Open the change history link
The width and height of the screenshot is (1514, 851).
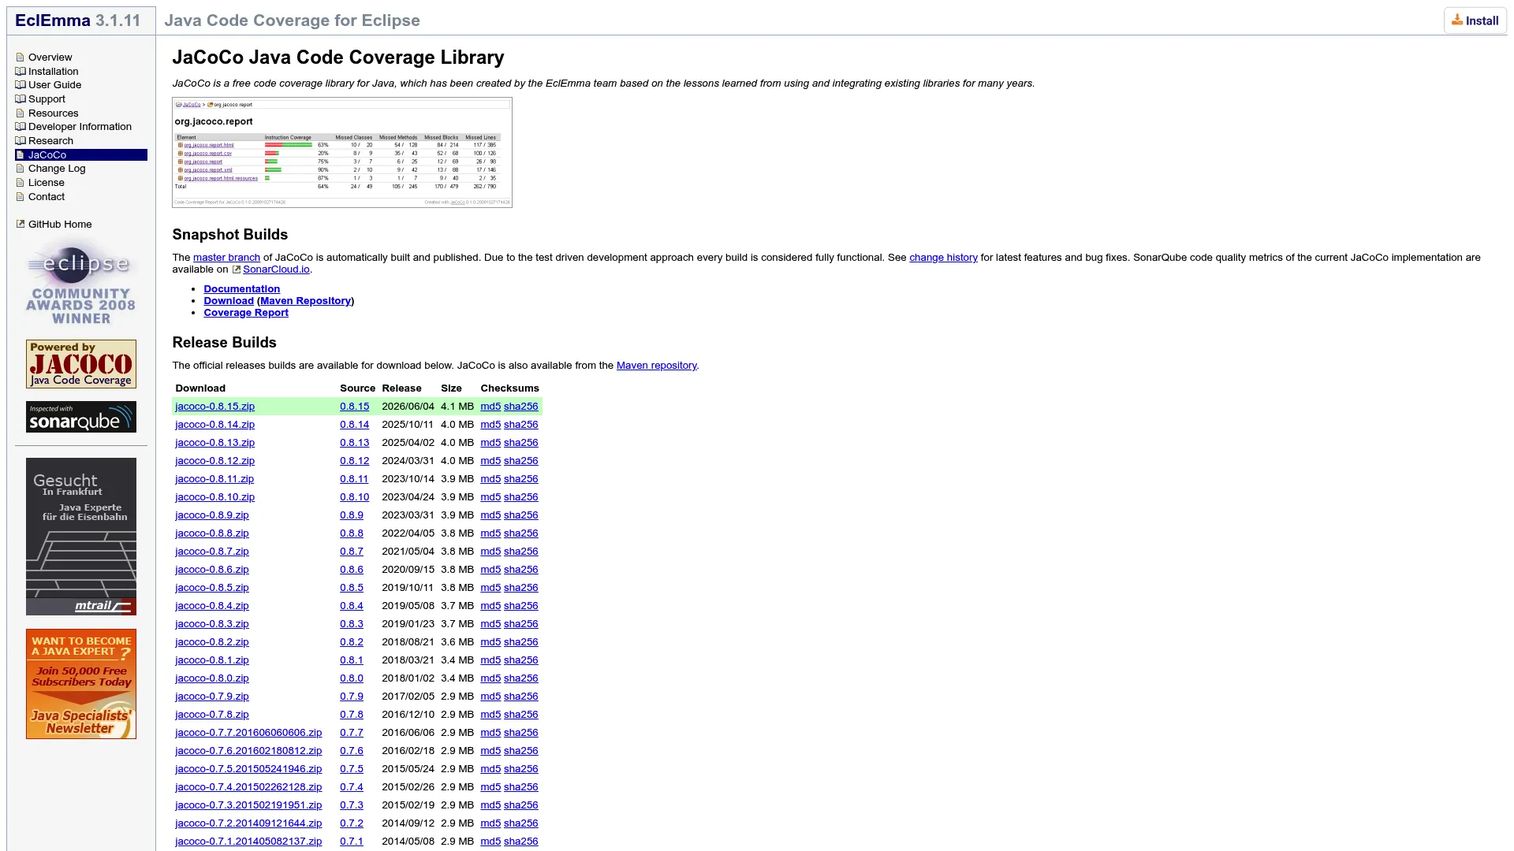pyautogui.click(x=943, y=258)
